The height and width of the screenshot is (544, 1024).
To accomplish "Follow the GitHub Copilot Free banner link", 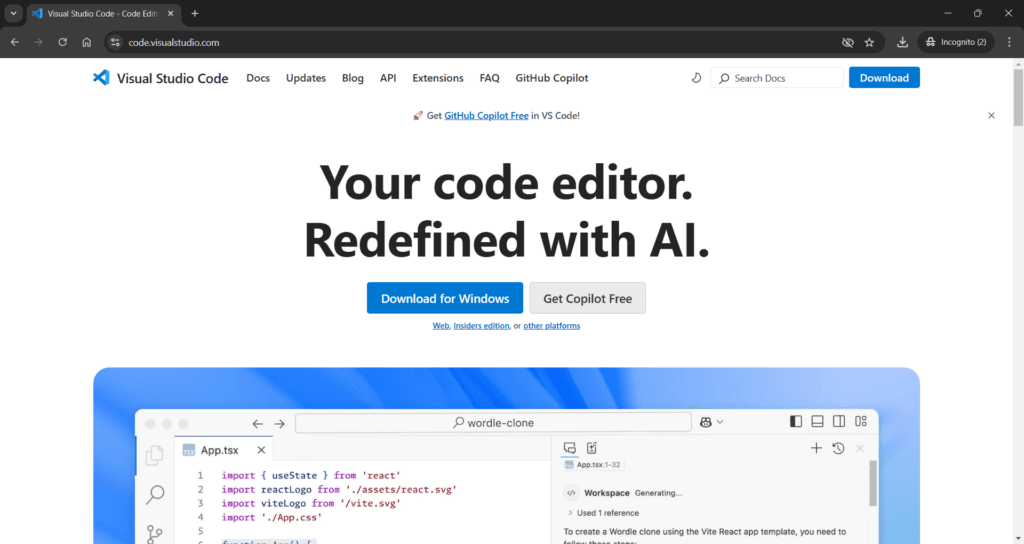I will [x=486, y=116].
